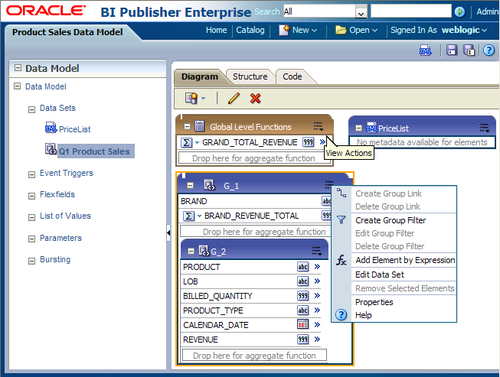Click the search go button icon
Screen dimensions: 500x377
pos(460,12)
